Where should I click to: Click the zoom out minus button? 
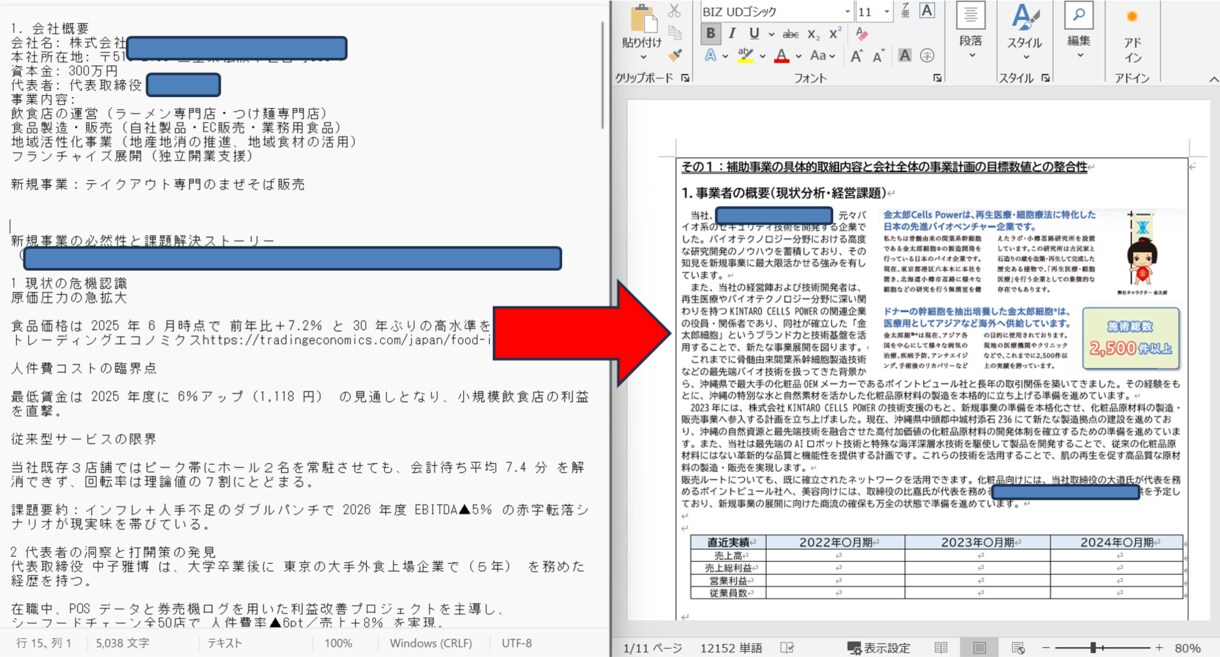(x=1046, y=648)
